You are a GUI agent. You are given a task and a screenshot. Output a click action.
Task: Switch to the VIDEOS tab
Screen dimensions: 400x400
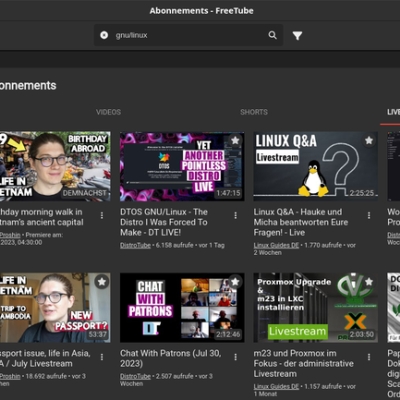108,112
